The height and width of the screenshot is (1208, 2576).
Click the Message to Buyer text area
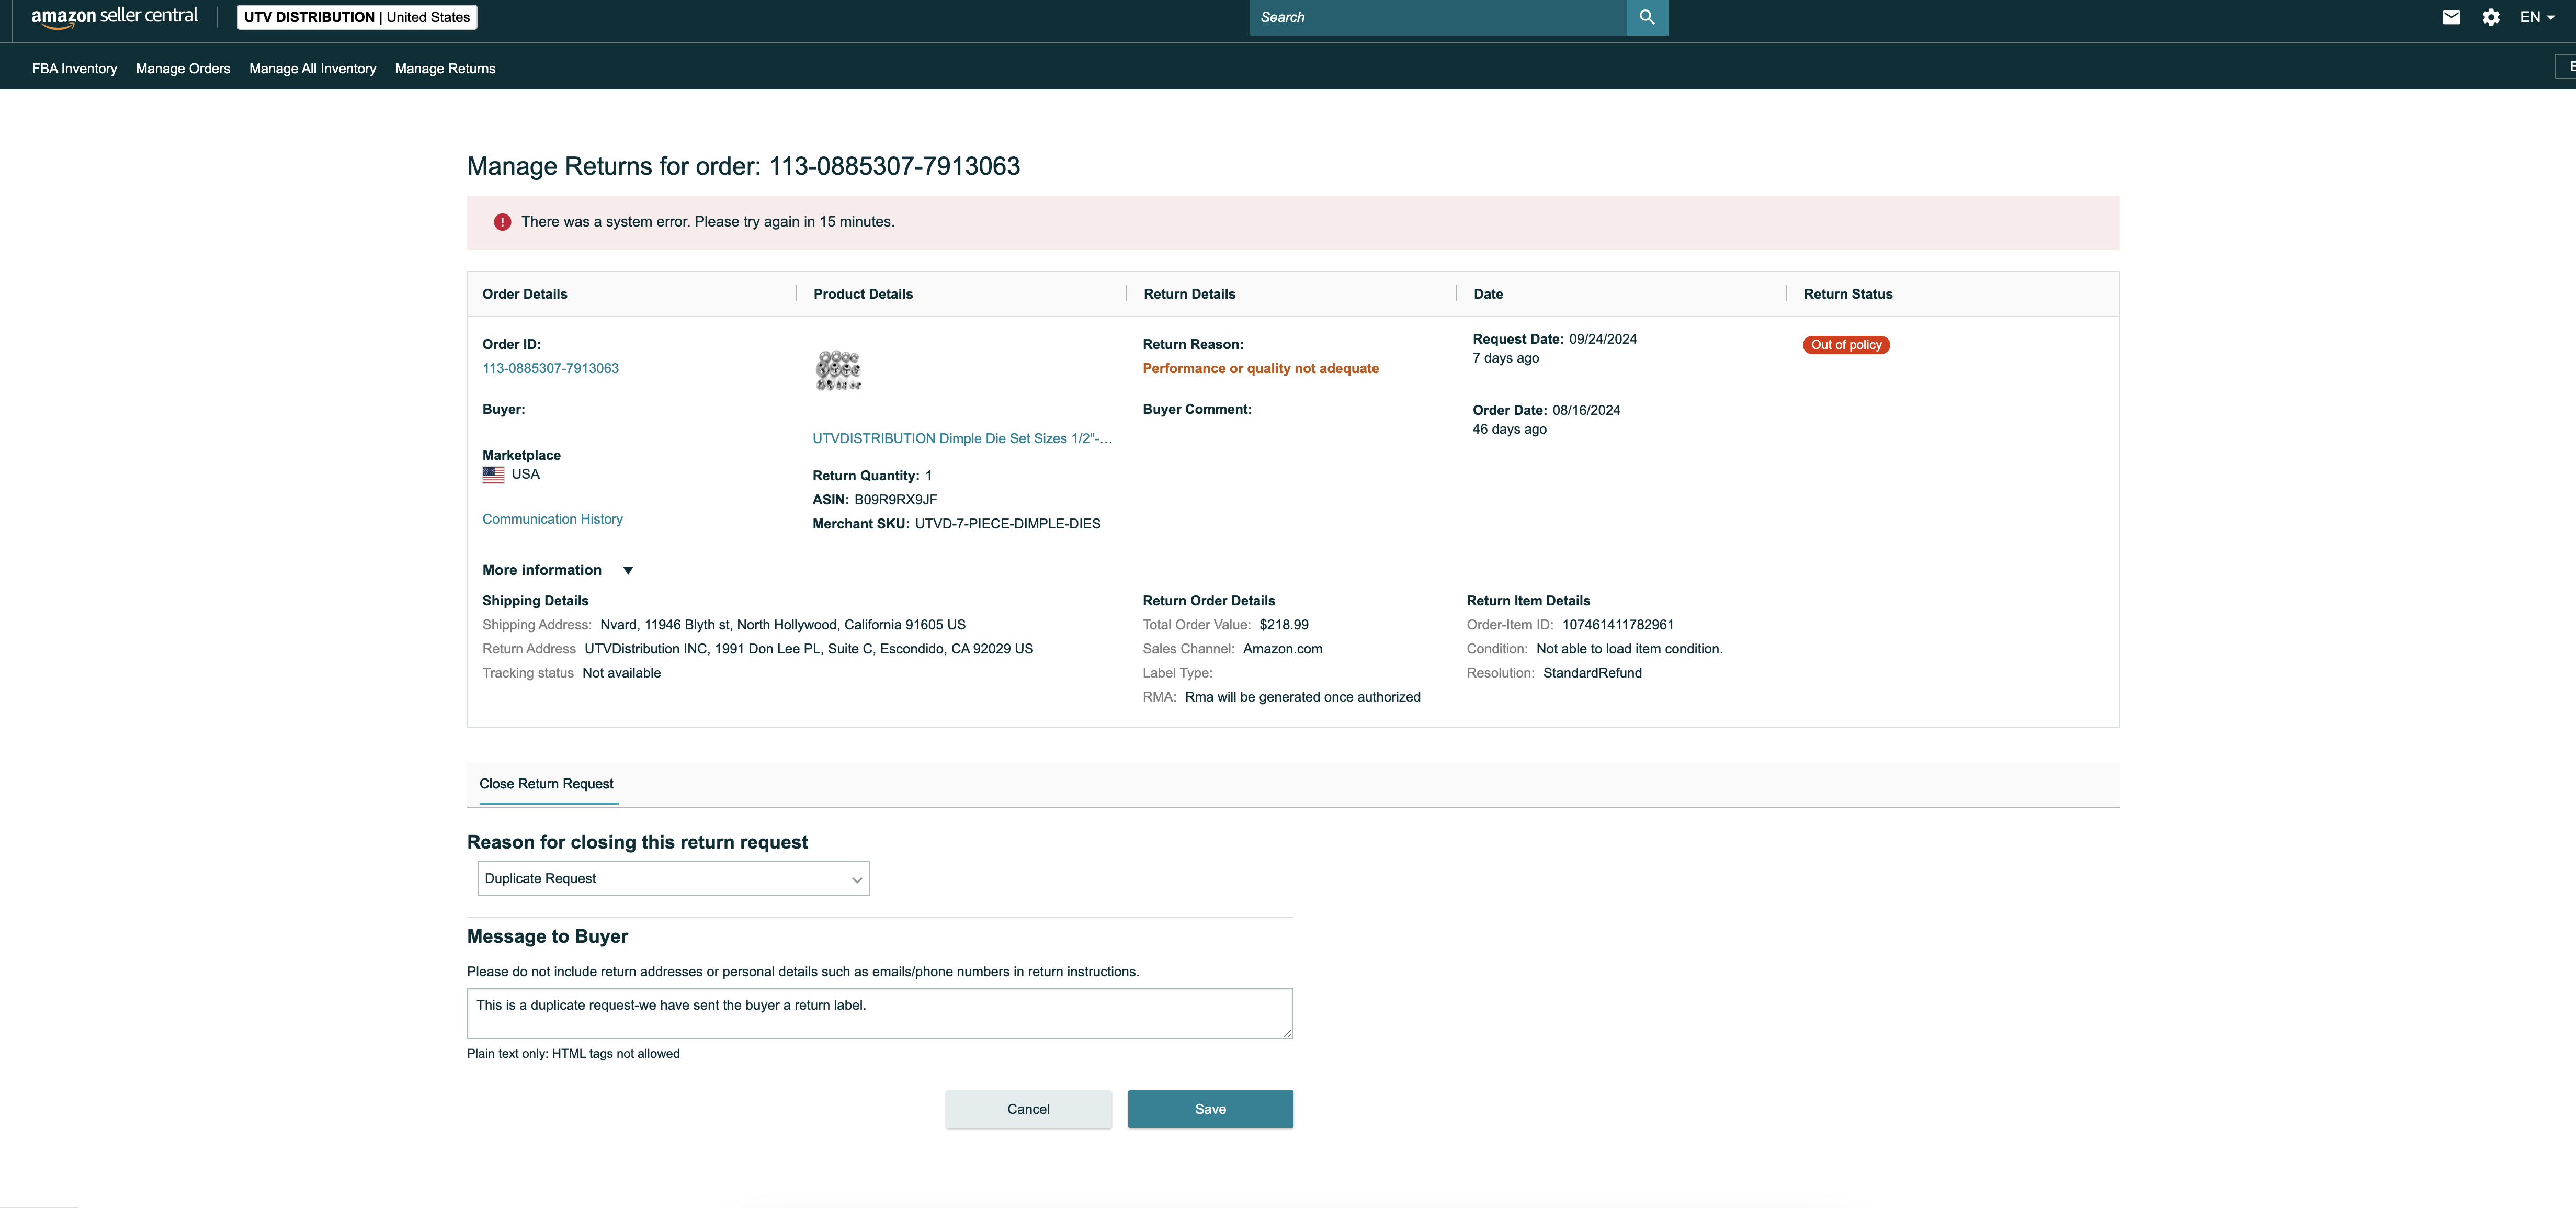click(880, 1013)
